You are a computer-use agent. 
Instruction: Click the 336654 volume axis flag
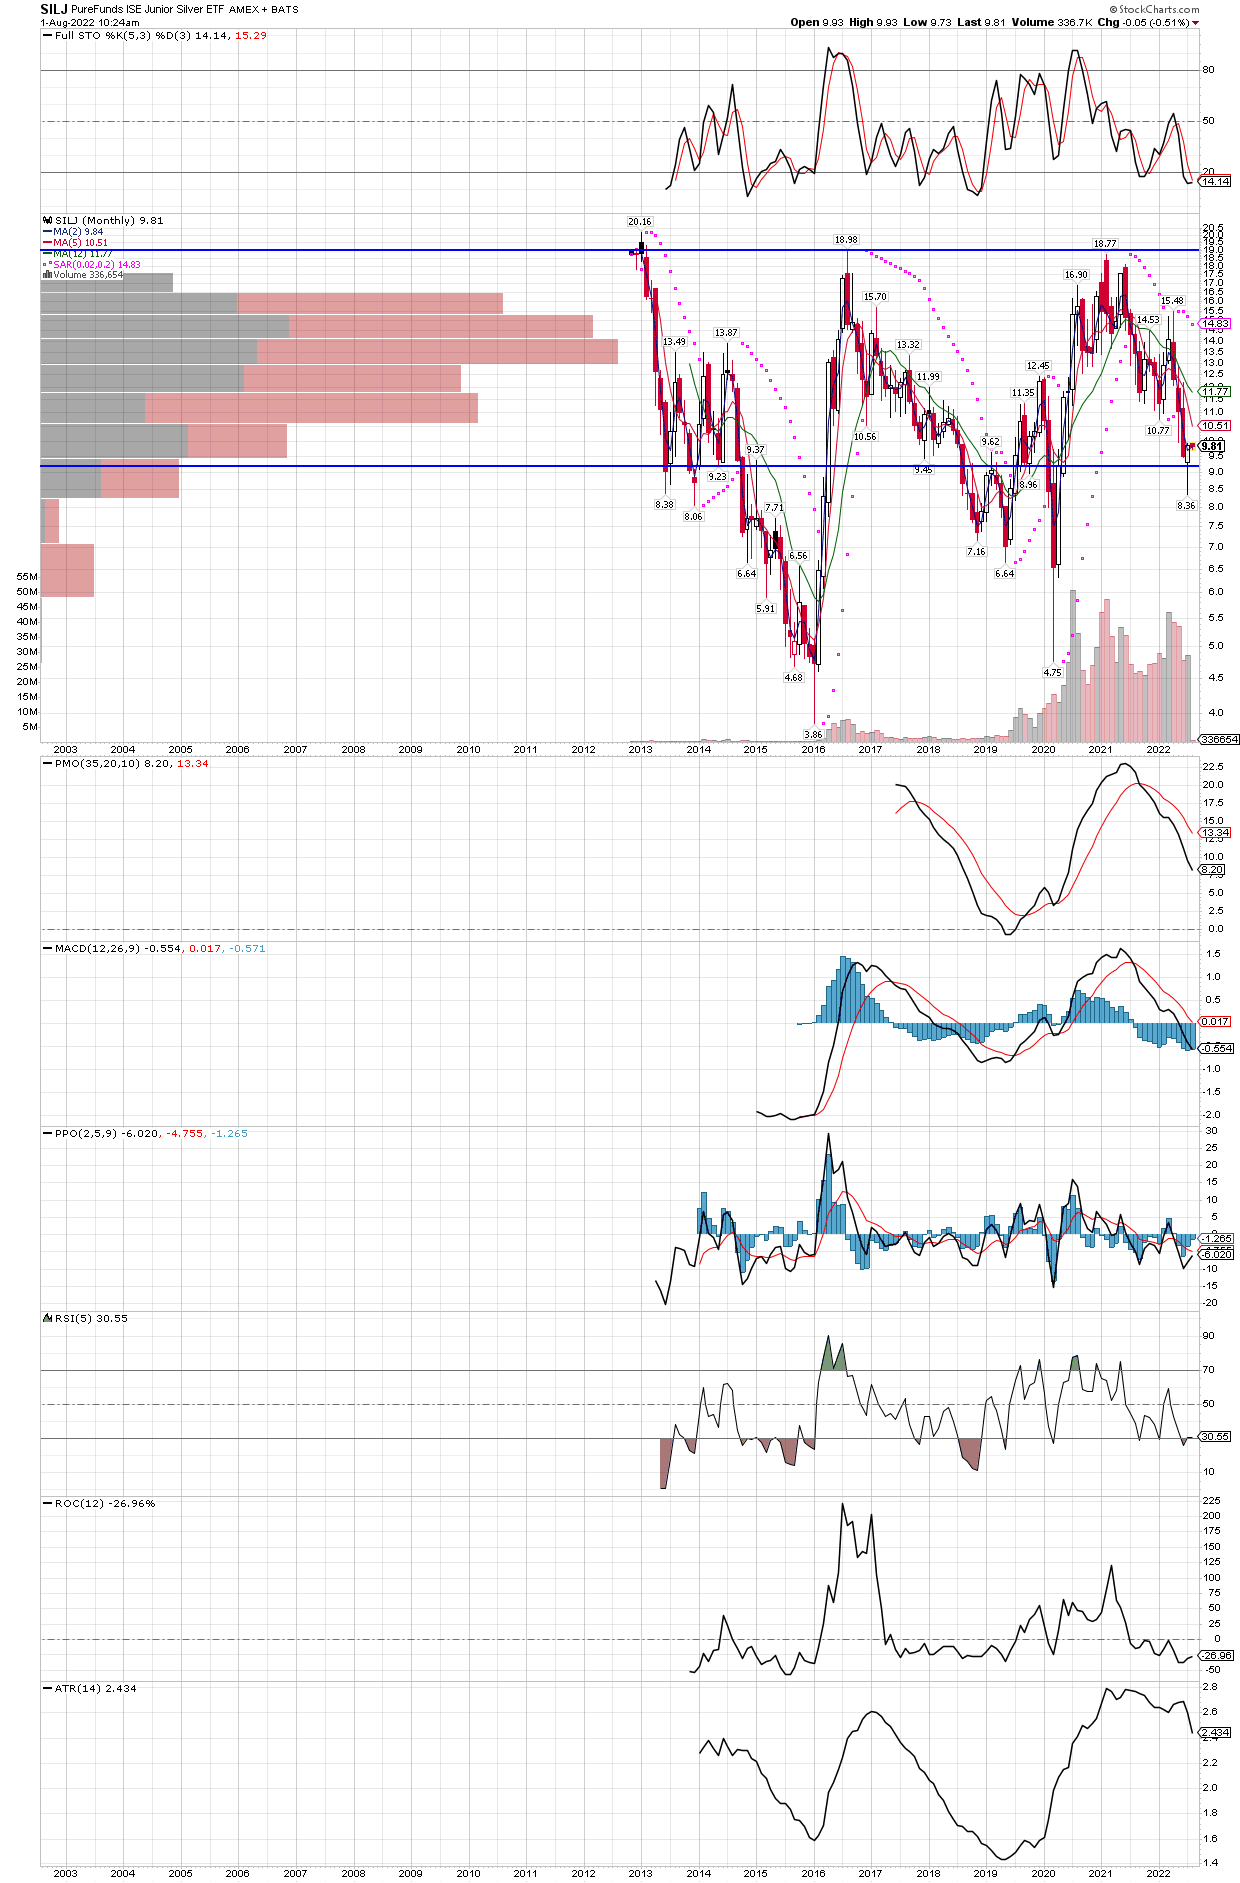pyautogui.click(x=1219, y=740)
